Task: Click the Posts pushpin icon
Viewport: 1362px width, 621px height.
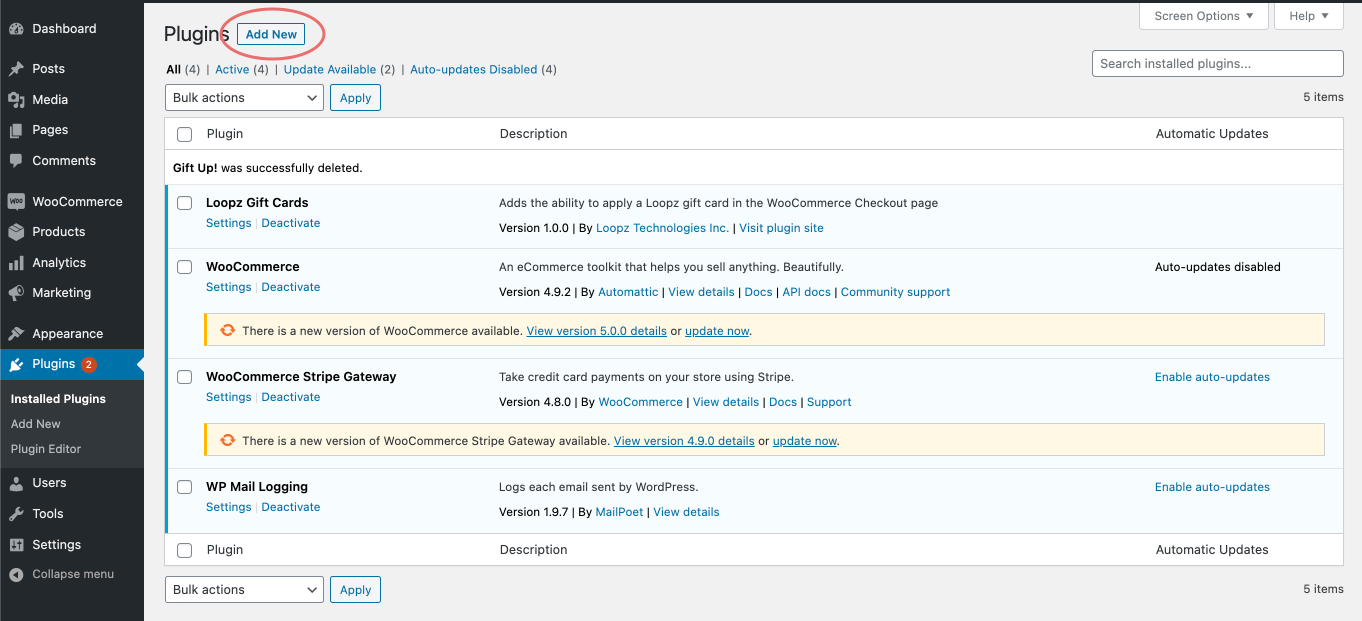Action: click(16, 69)
